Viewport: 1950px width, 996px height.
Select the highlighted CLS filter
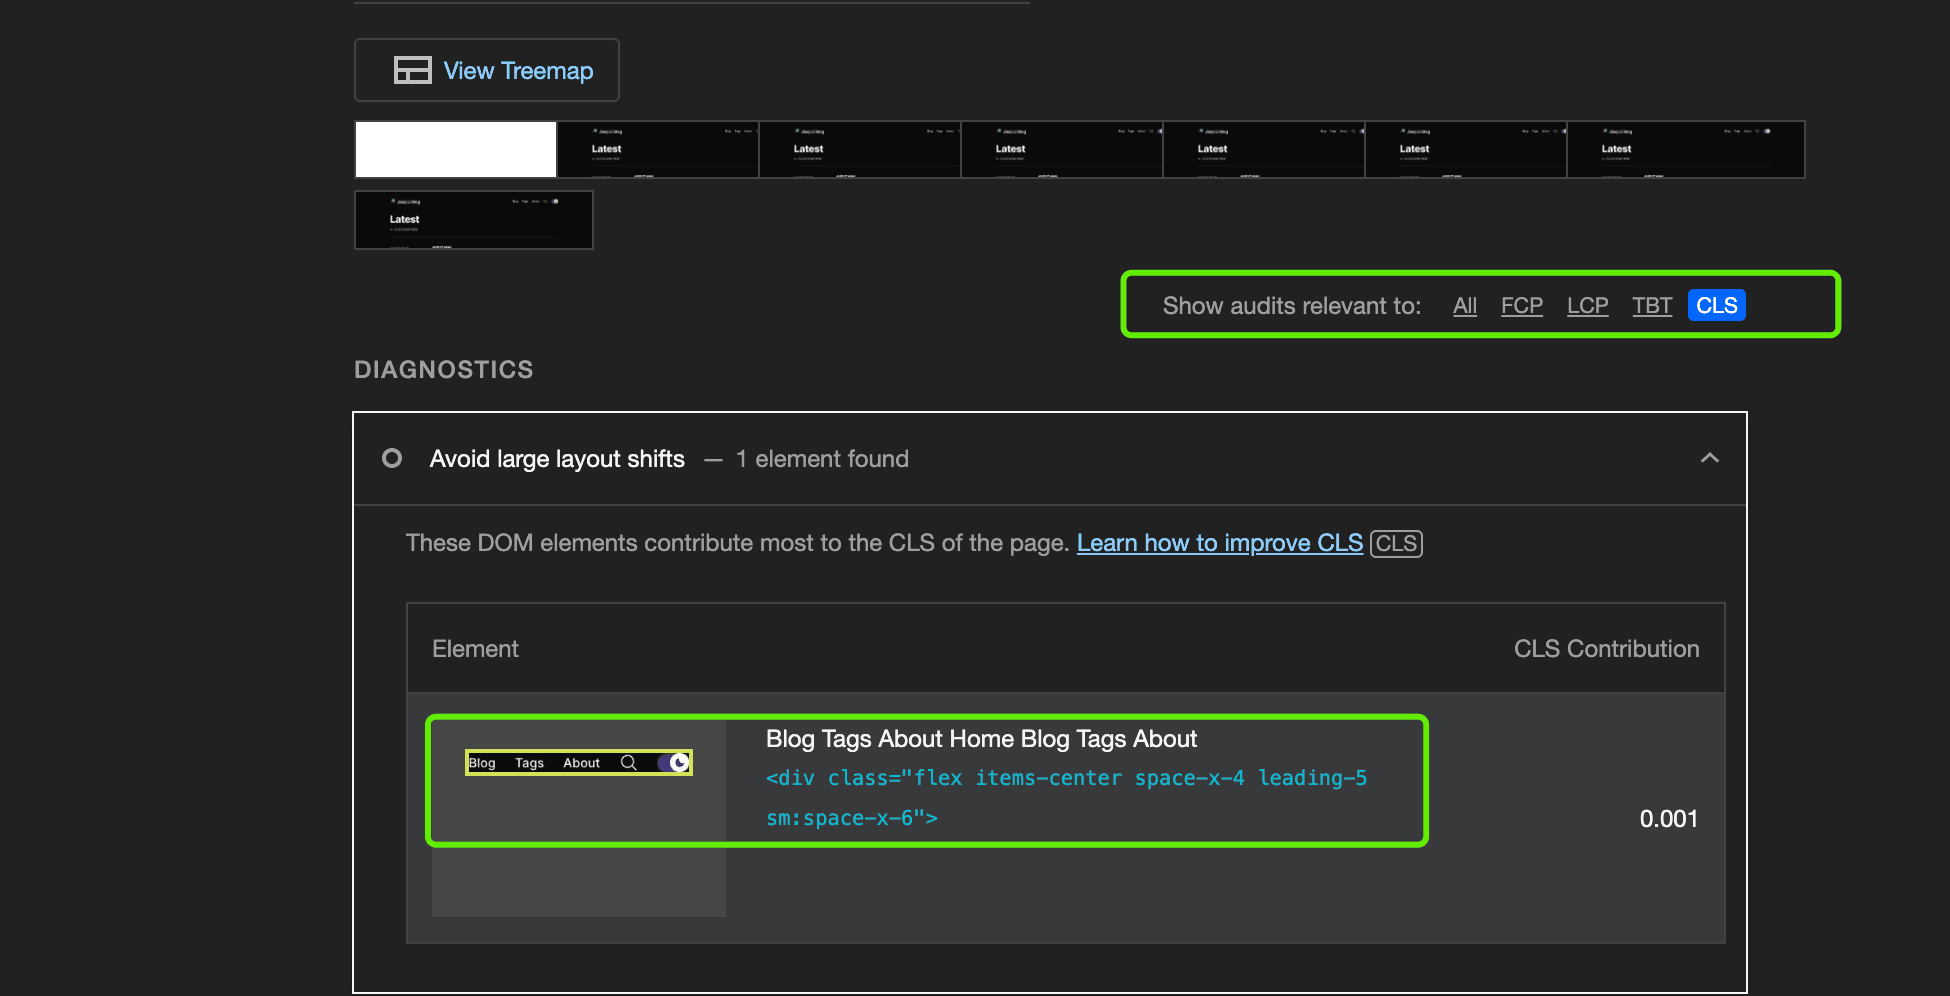pyautogui.click(x=1716, y=306)
